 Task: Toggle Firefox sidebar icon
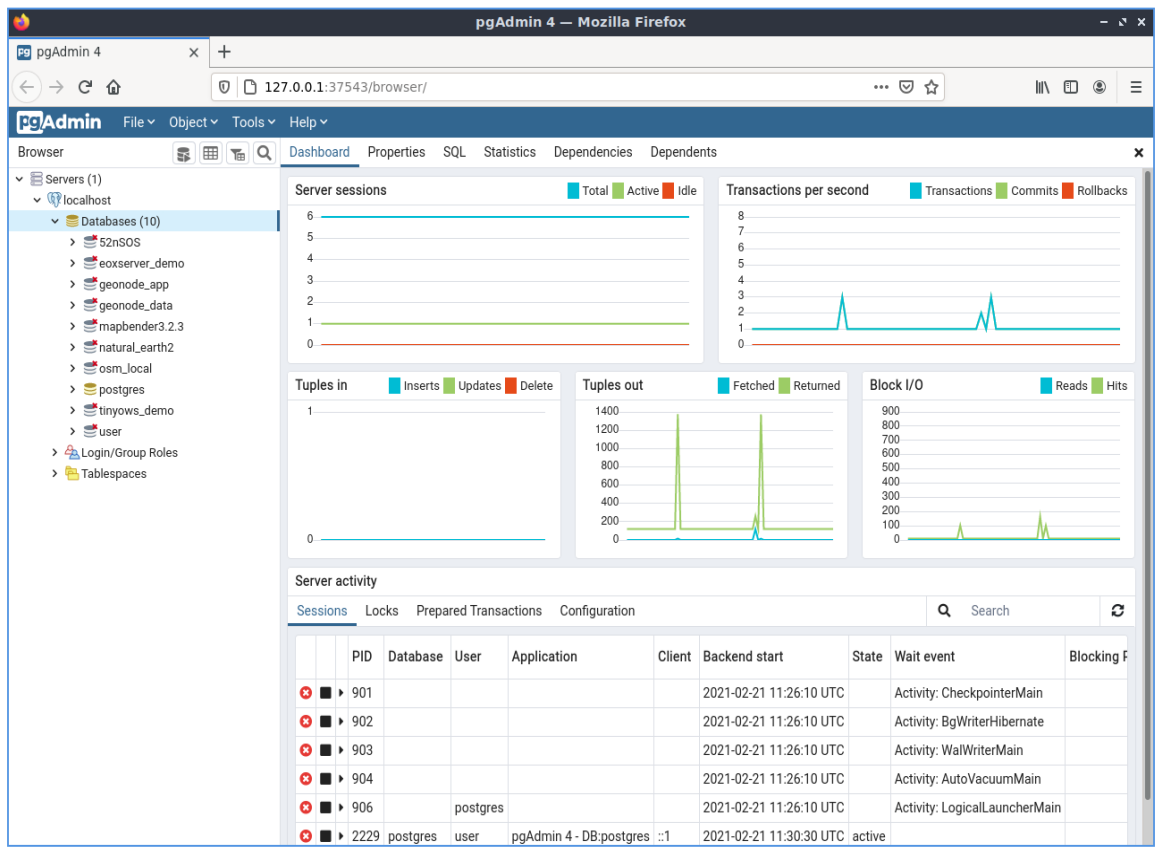pyautogui.click(x=1071, y=87)
